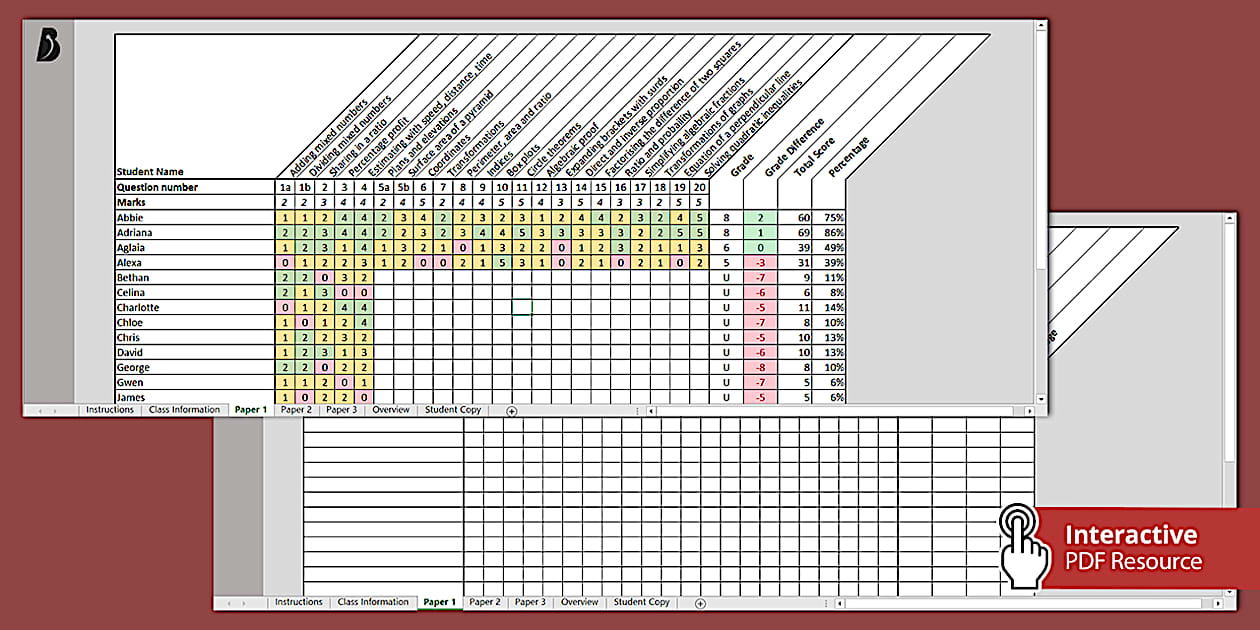Viewport: 1260px width, 630px height.
Task: Select Alexa's Grade Difference cell showing -3
Action: click(760, 262)
